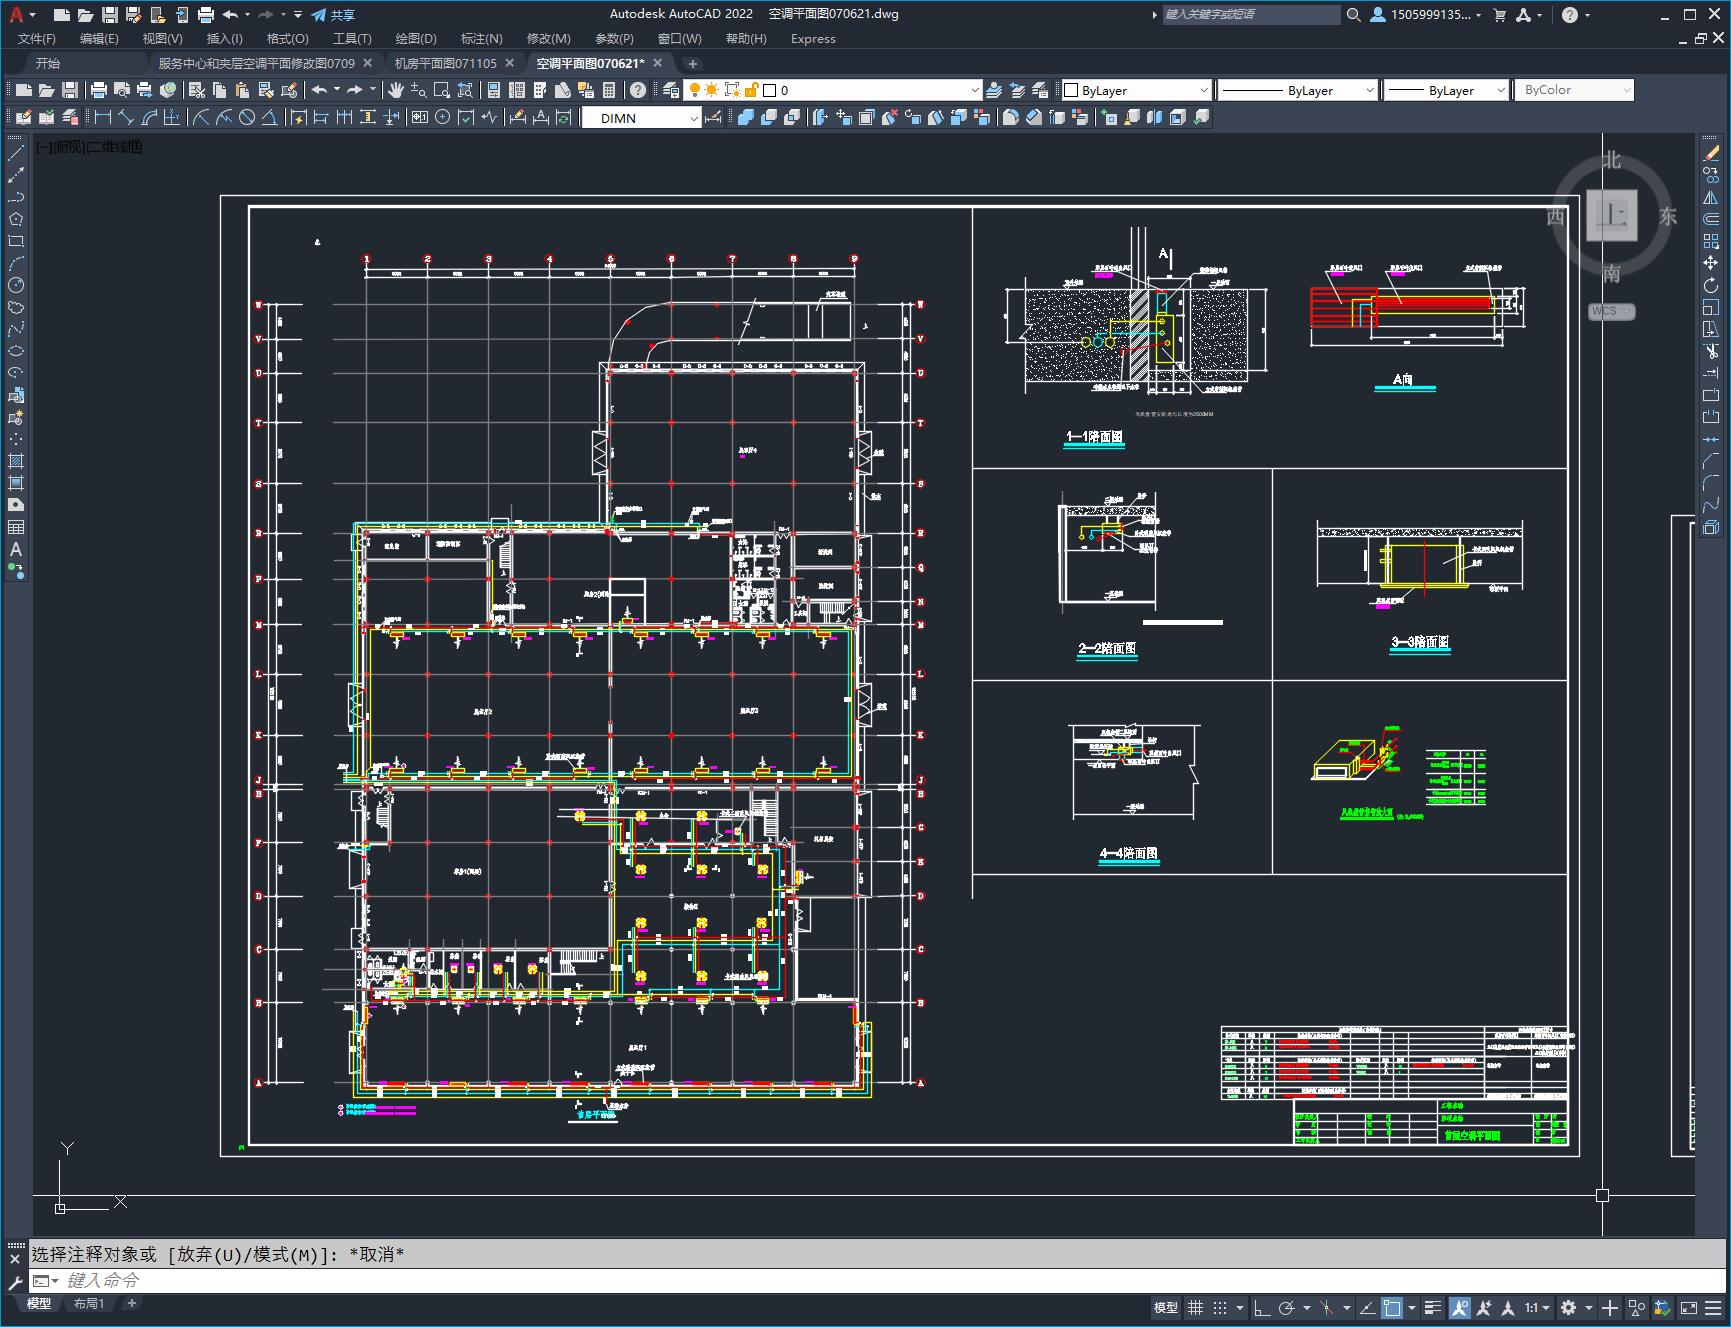Toggle object snap in status bar
1731x1327 pixels.
pyautogui.click(x=1392, y=1307)
